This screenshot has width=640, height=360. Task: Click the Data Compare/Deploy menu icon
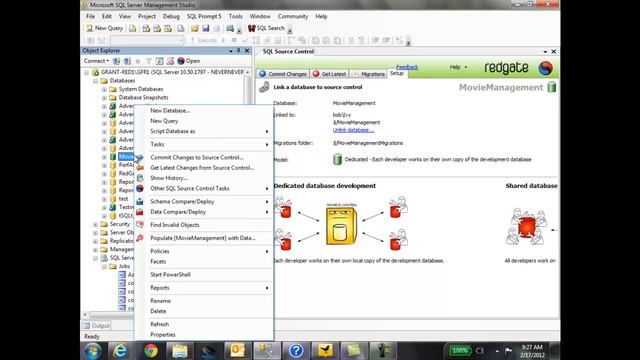(x=140, y=212)
